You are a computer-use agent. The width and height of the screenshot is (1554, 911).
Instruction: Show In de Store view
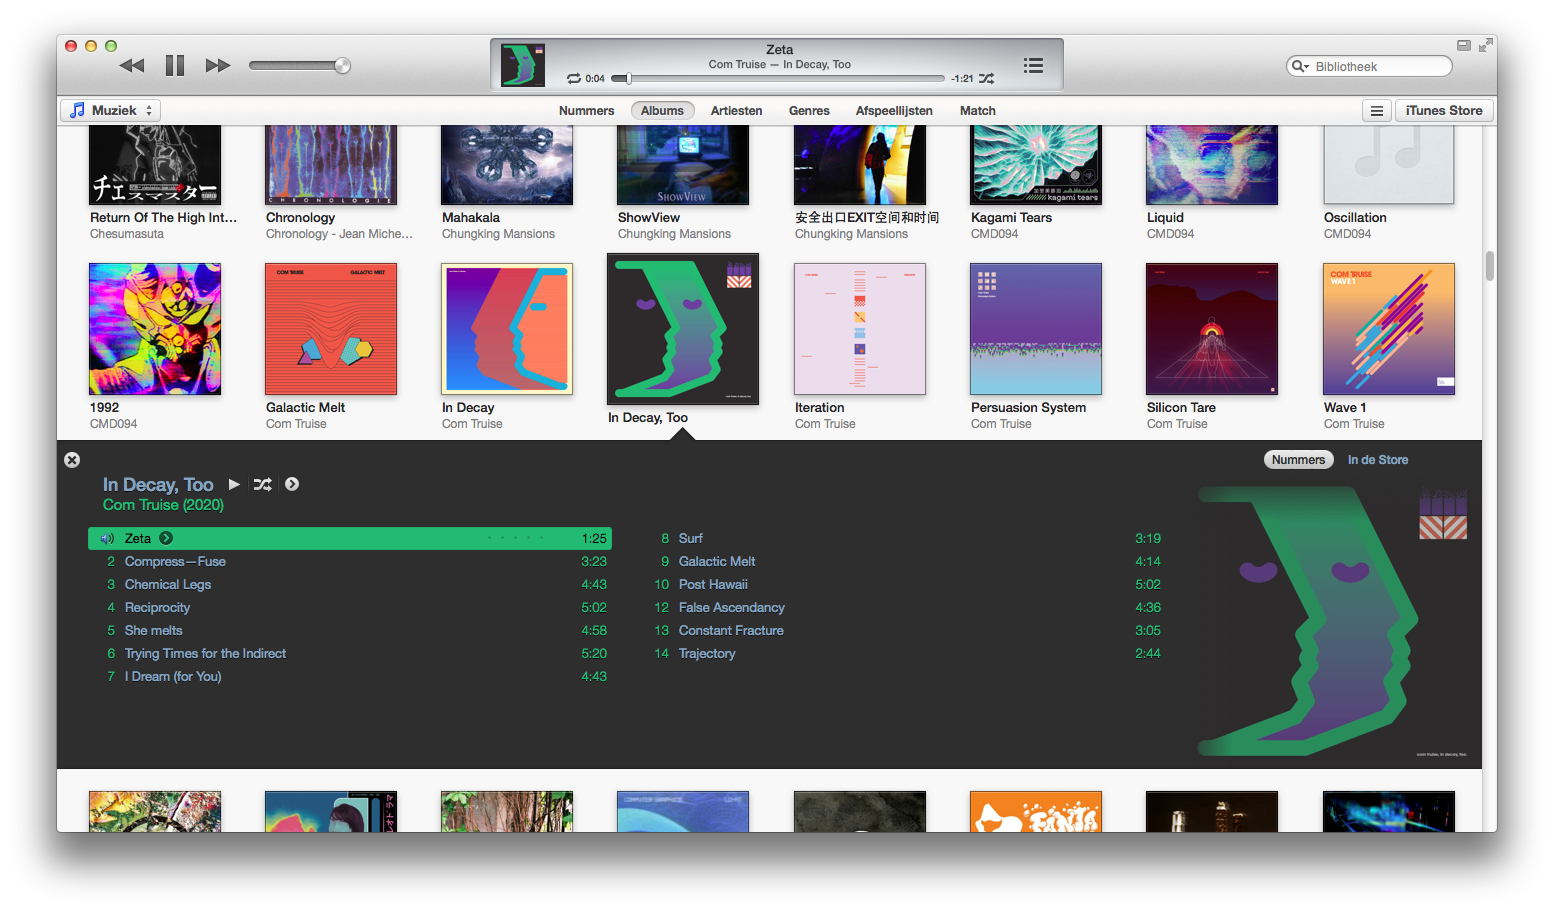click(1378, 460)
